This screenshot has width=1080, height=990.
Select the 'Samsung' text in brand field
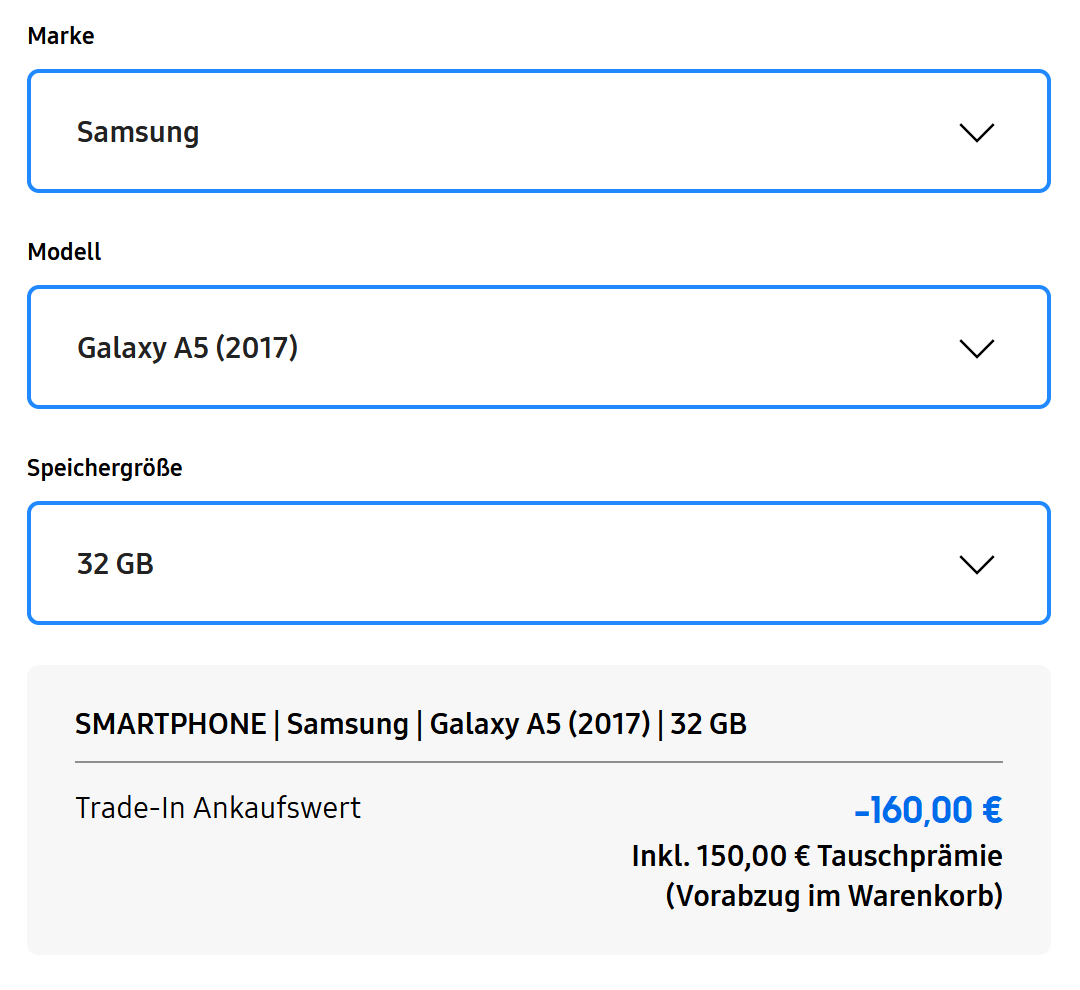[x=138, y=132]
